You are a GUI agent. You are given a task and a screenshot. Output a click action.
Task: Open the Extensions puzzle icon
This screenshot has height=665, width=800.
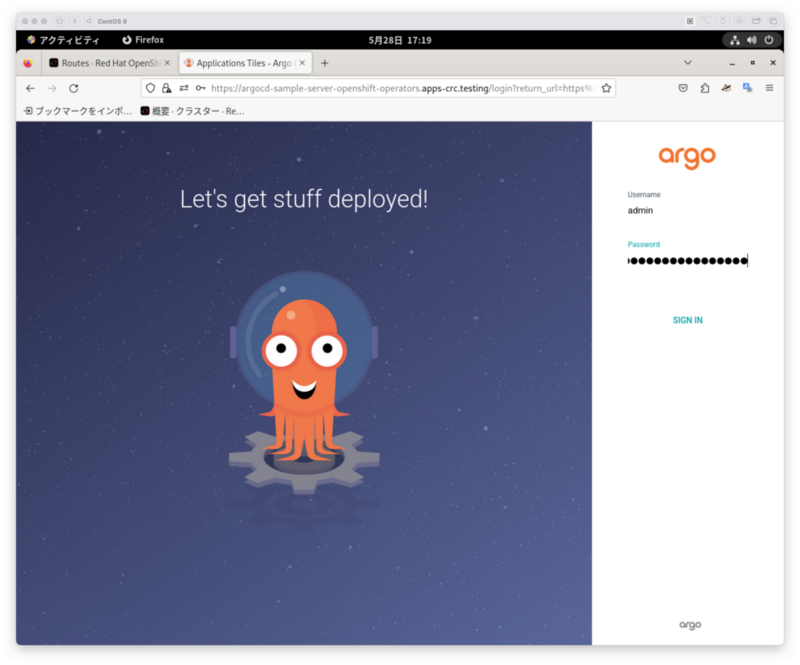point(705,88)
